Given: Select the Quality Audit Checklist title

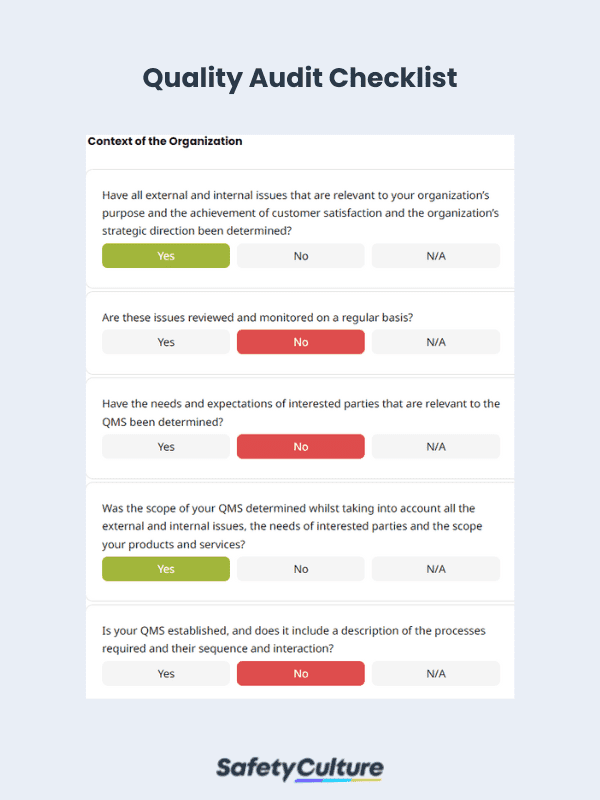Looking at the screenshot, I should (x=300, y=78).
